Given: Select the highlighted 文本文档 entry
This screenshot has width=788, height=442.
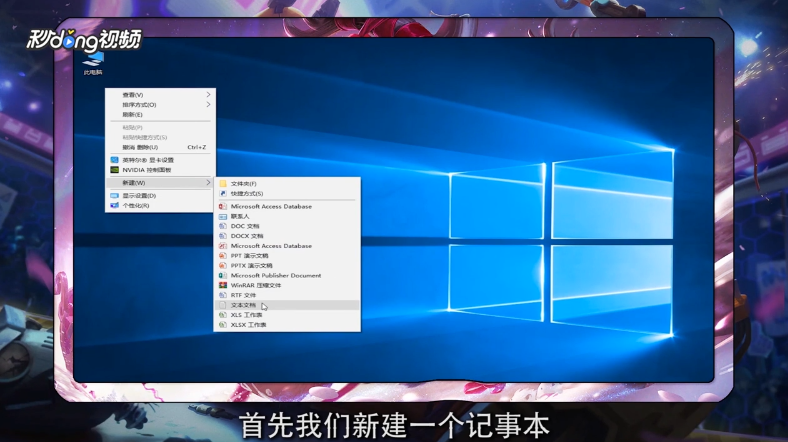Looking at the screenshot, I should click(x=287, y=305).
